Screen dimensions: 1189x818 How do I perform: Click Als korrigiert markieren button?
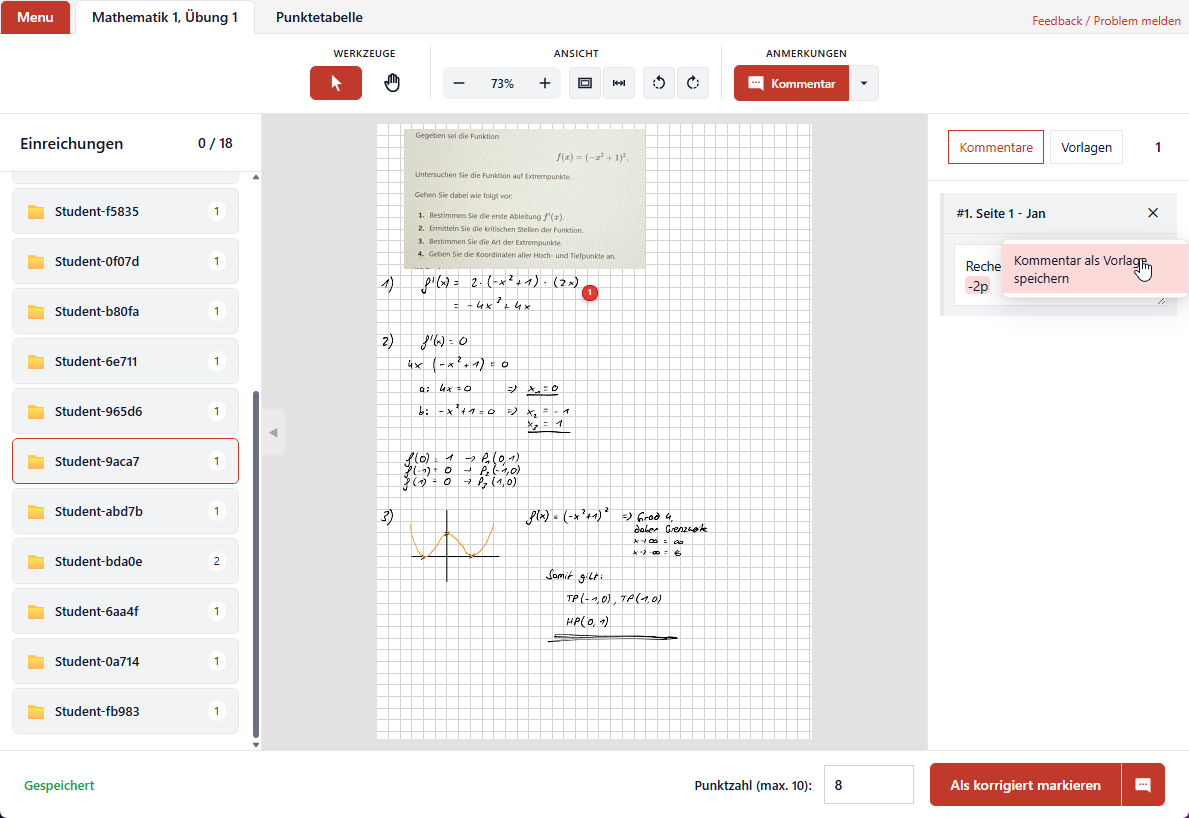click(1025, 785)
